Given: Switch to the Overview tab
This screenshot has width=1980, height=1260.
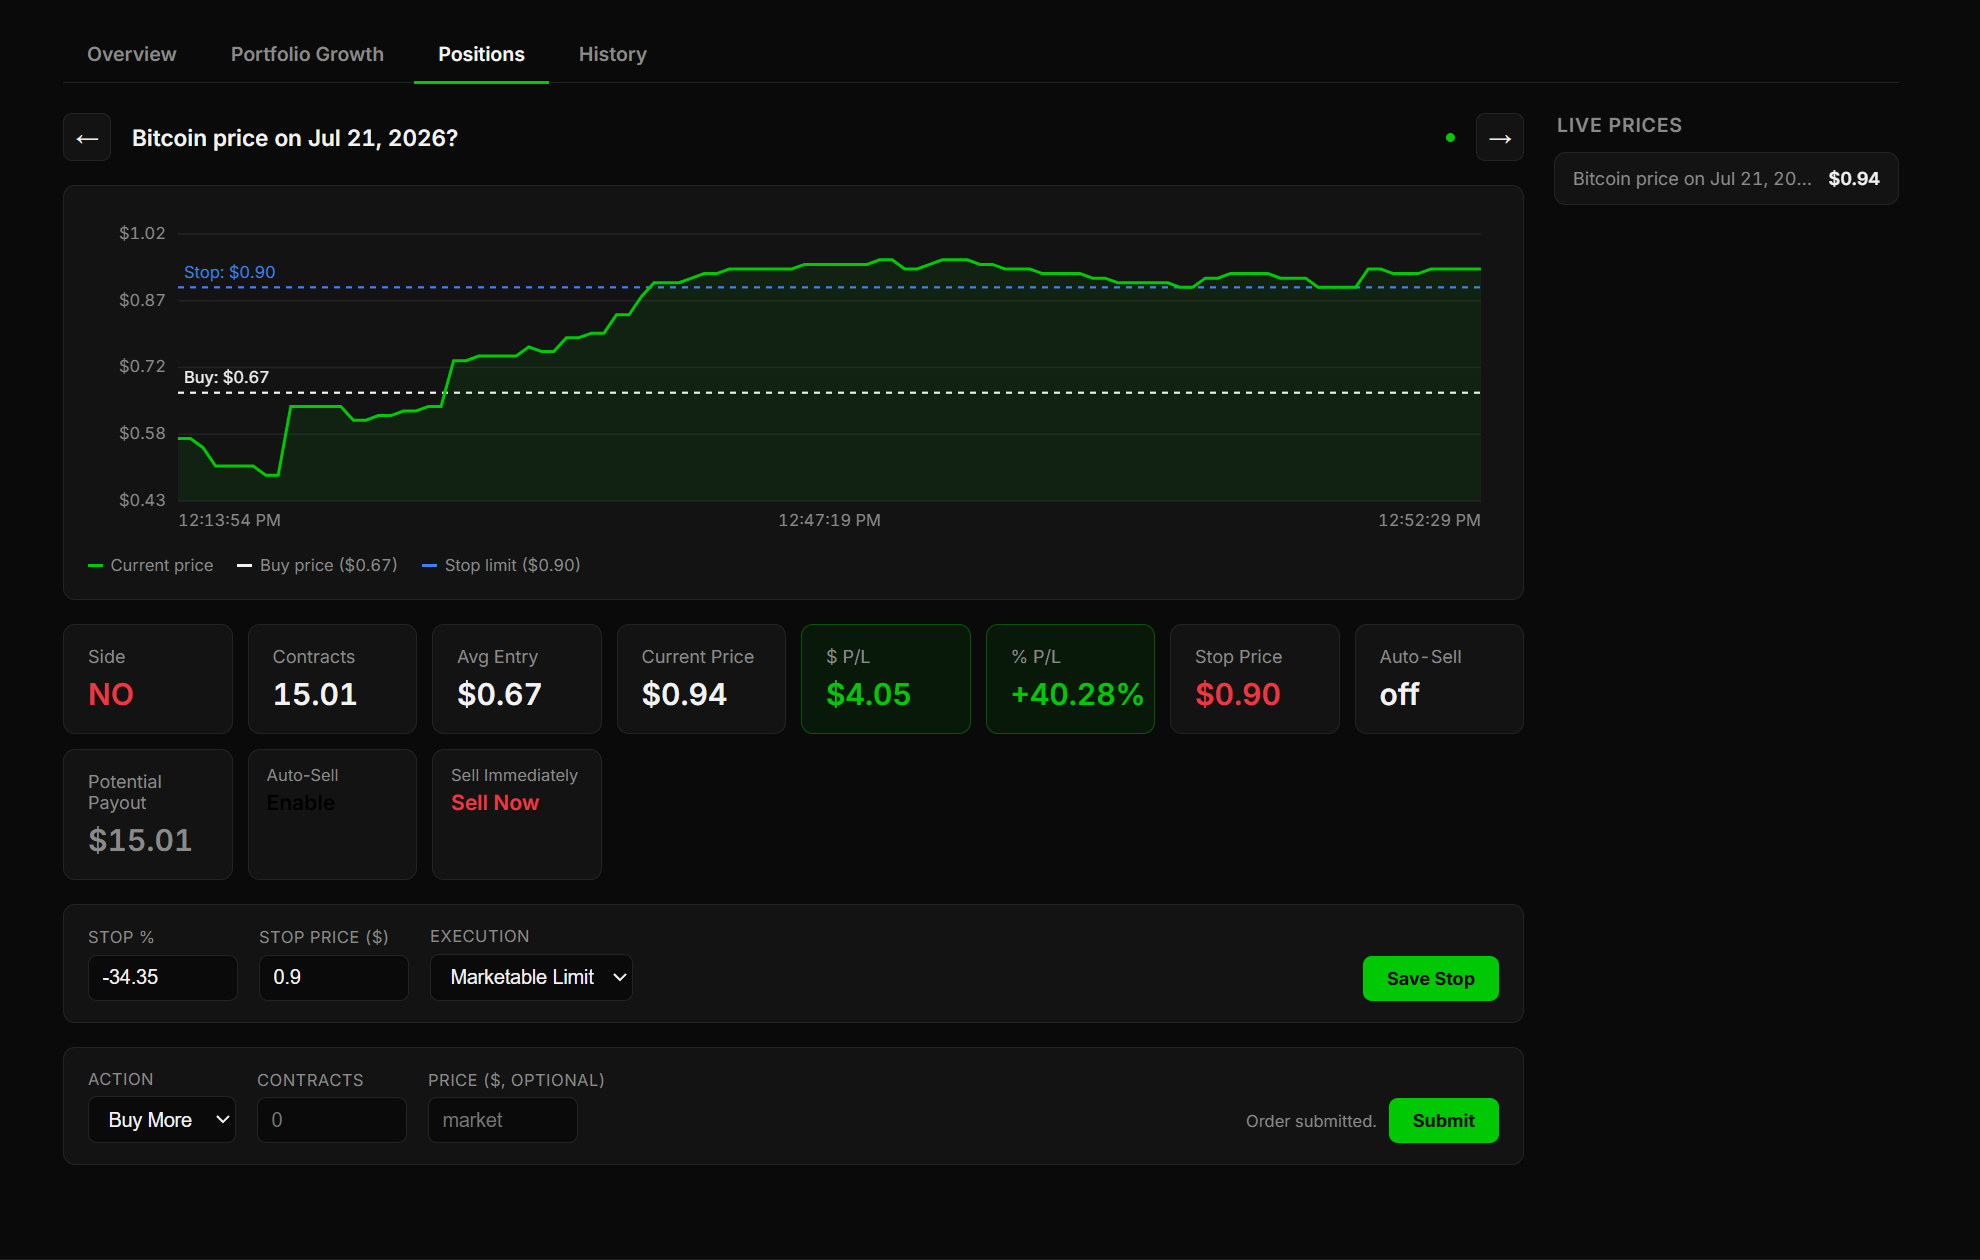Looking at the screenshot, I should coord(131,54).
